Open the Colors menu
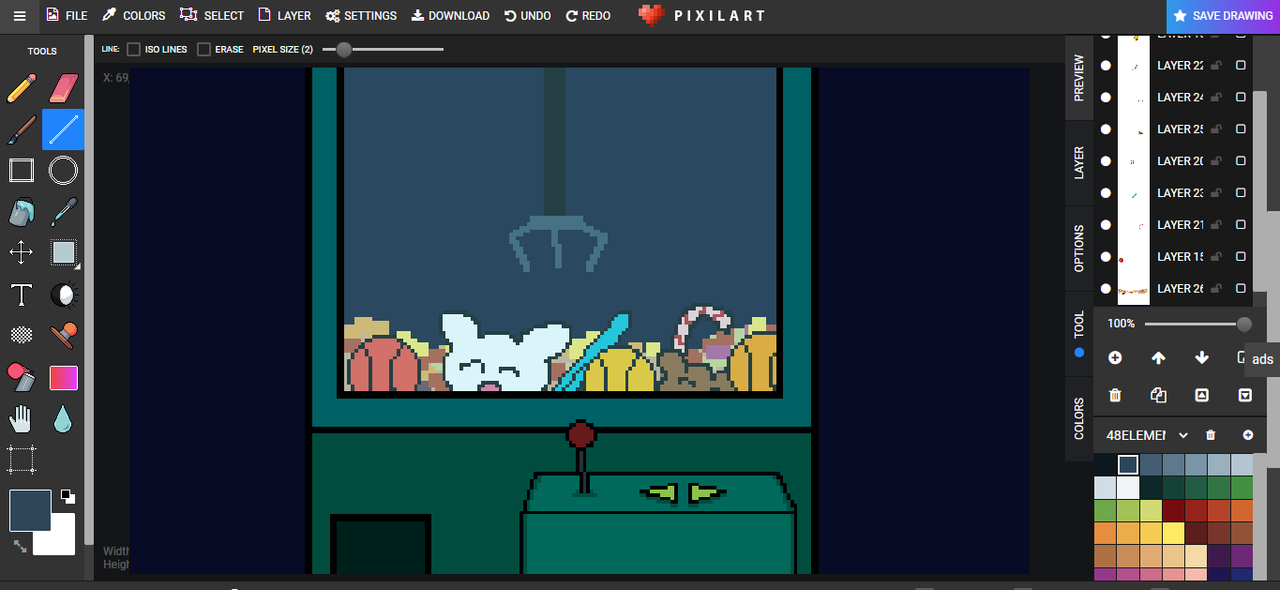Screen dimensions: 1280x590 coord(134,16)
